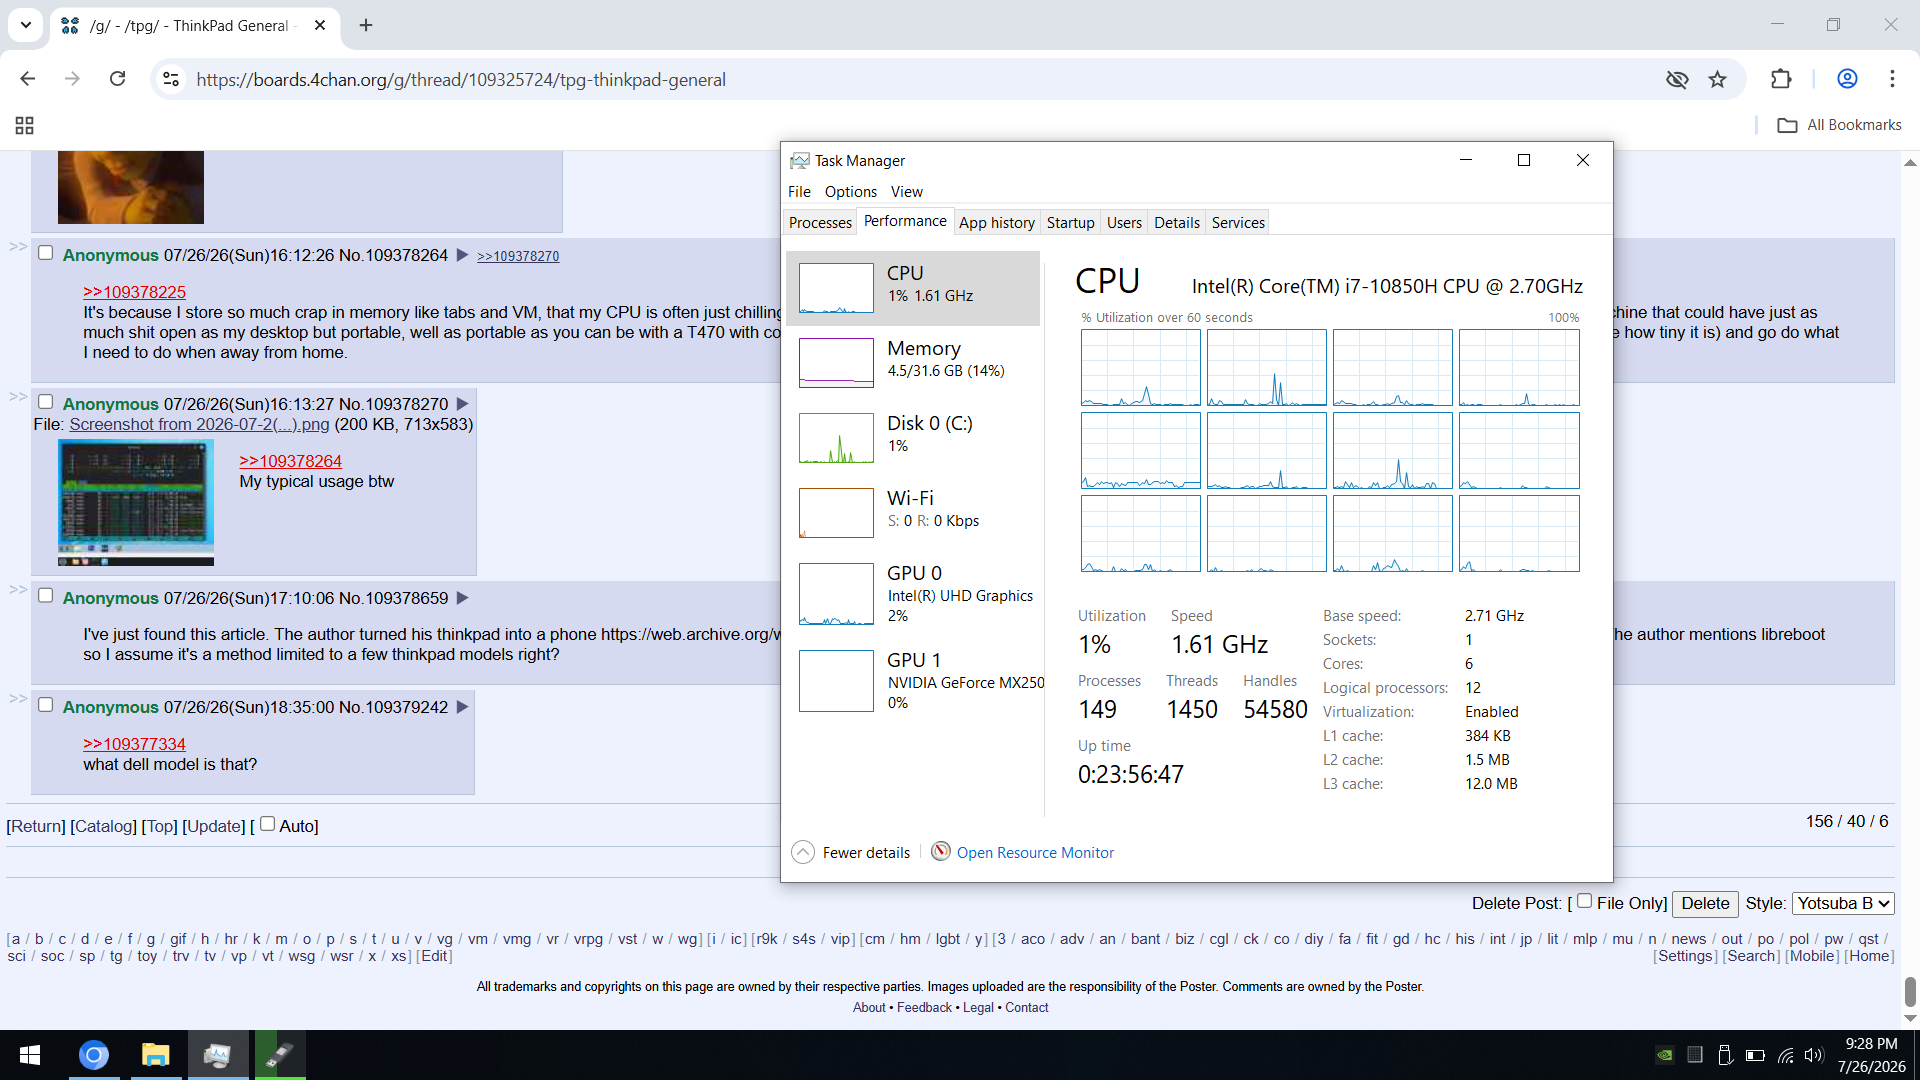The height and width of the screenshot is (1080, 1920).
Task: Open the volume icon in system tray
Action: [x=1814, y=1055]
